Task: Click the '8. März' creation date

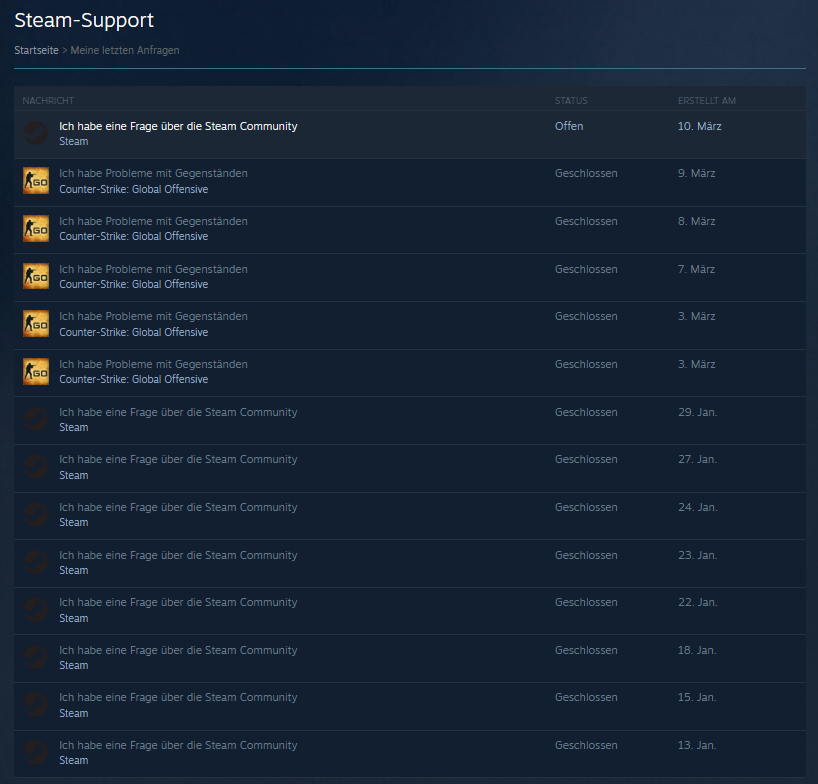Action: [696, 221]
